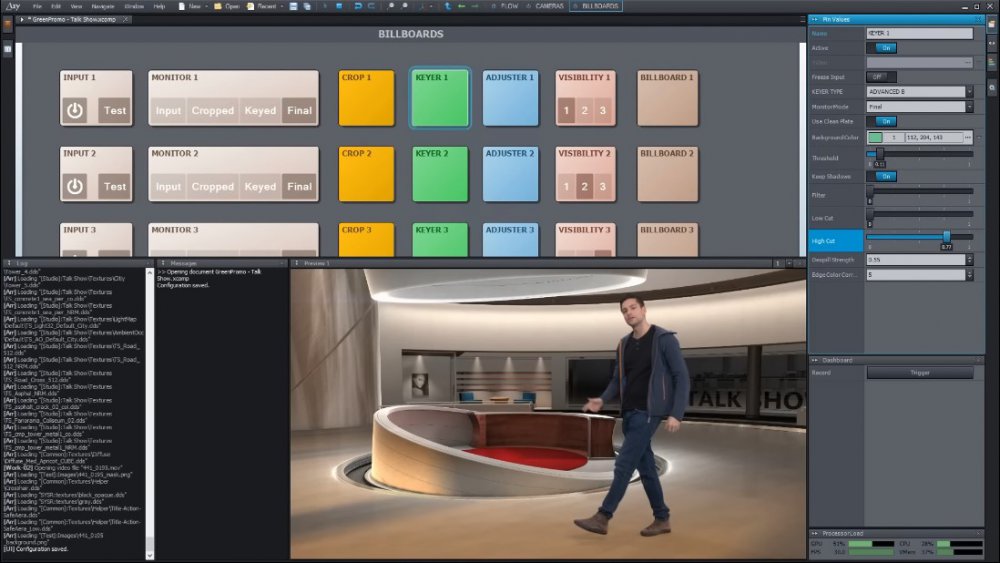
Task: Enable the Freeze Input toggle
Action: coord(880,77)
